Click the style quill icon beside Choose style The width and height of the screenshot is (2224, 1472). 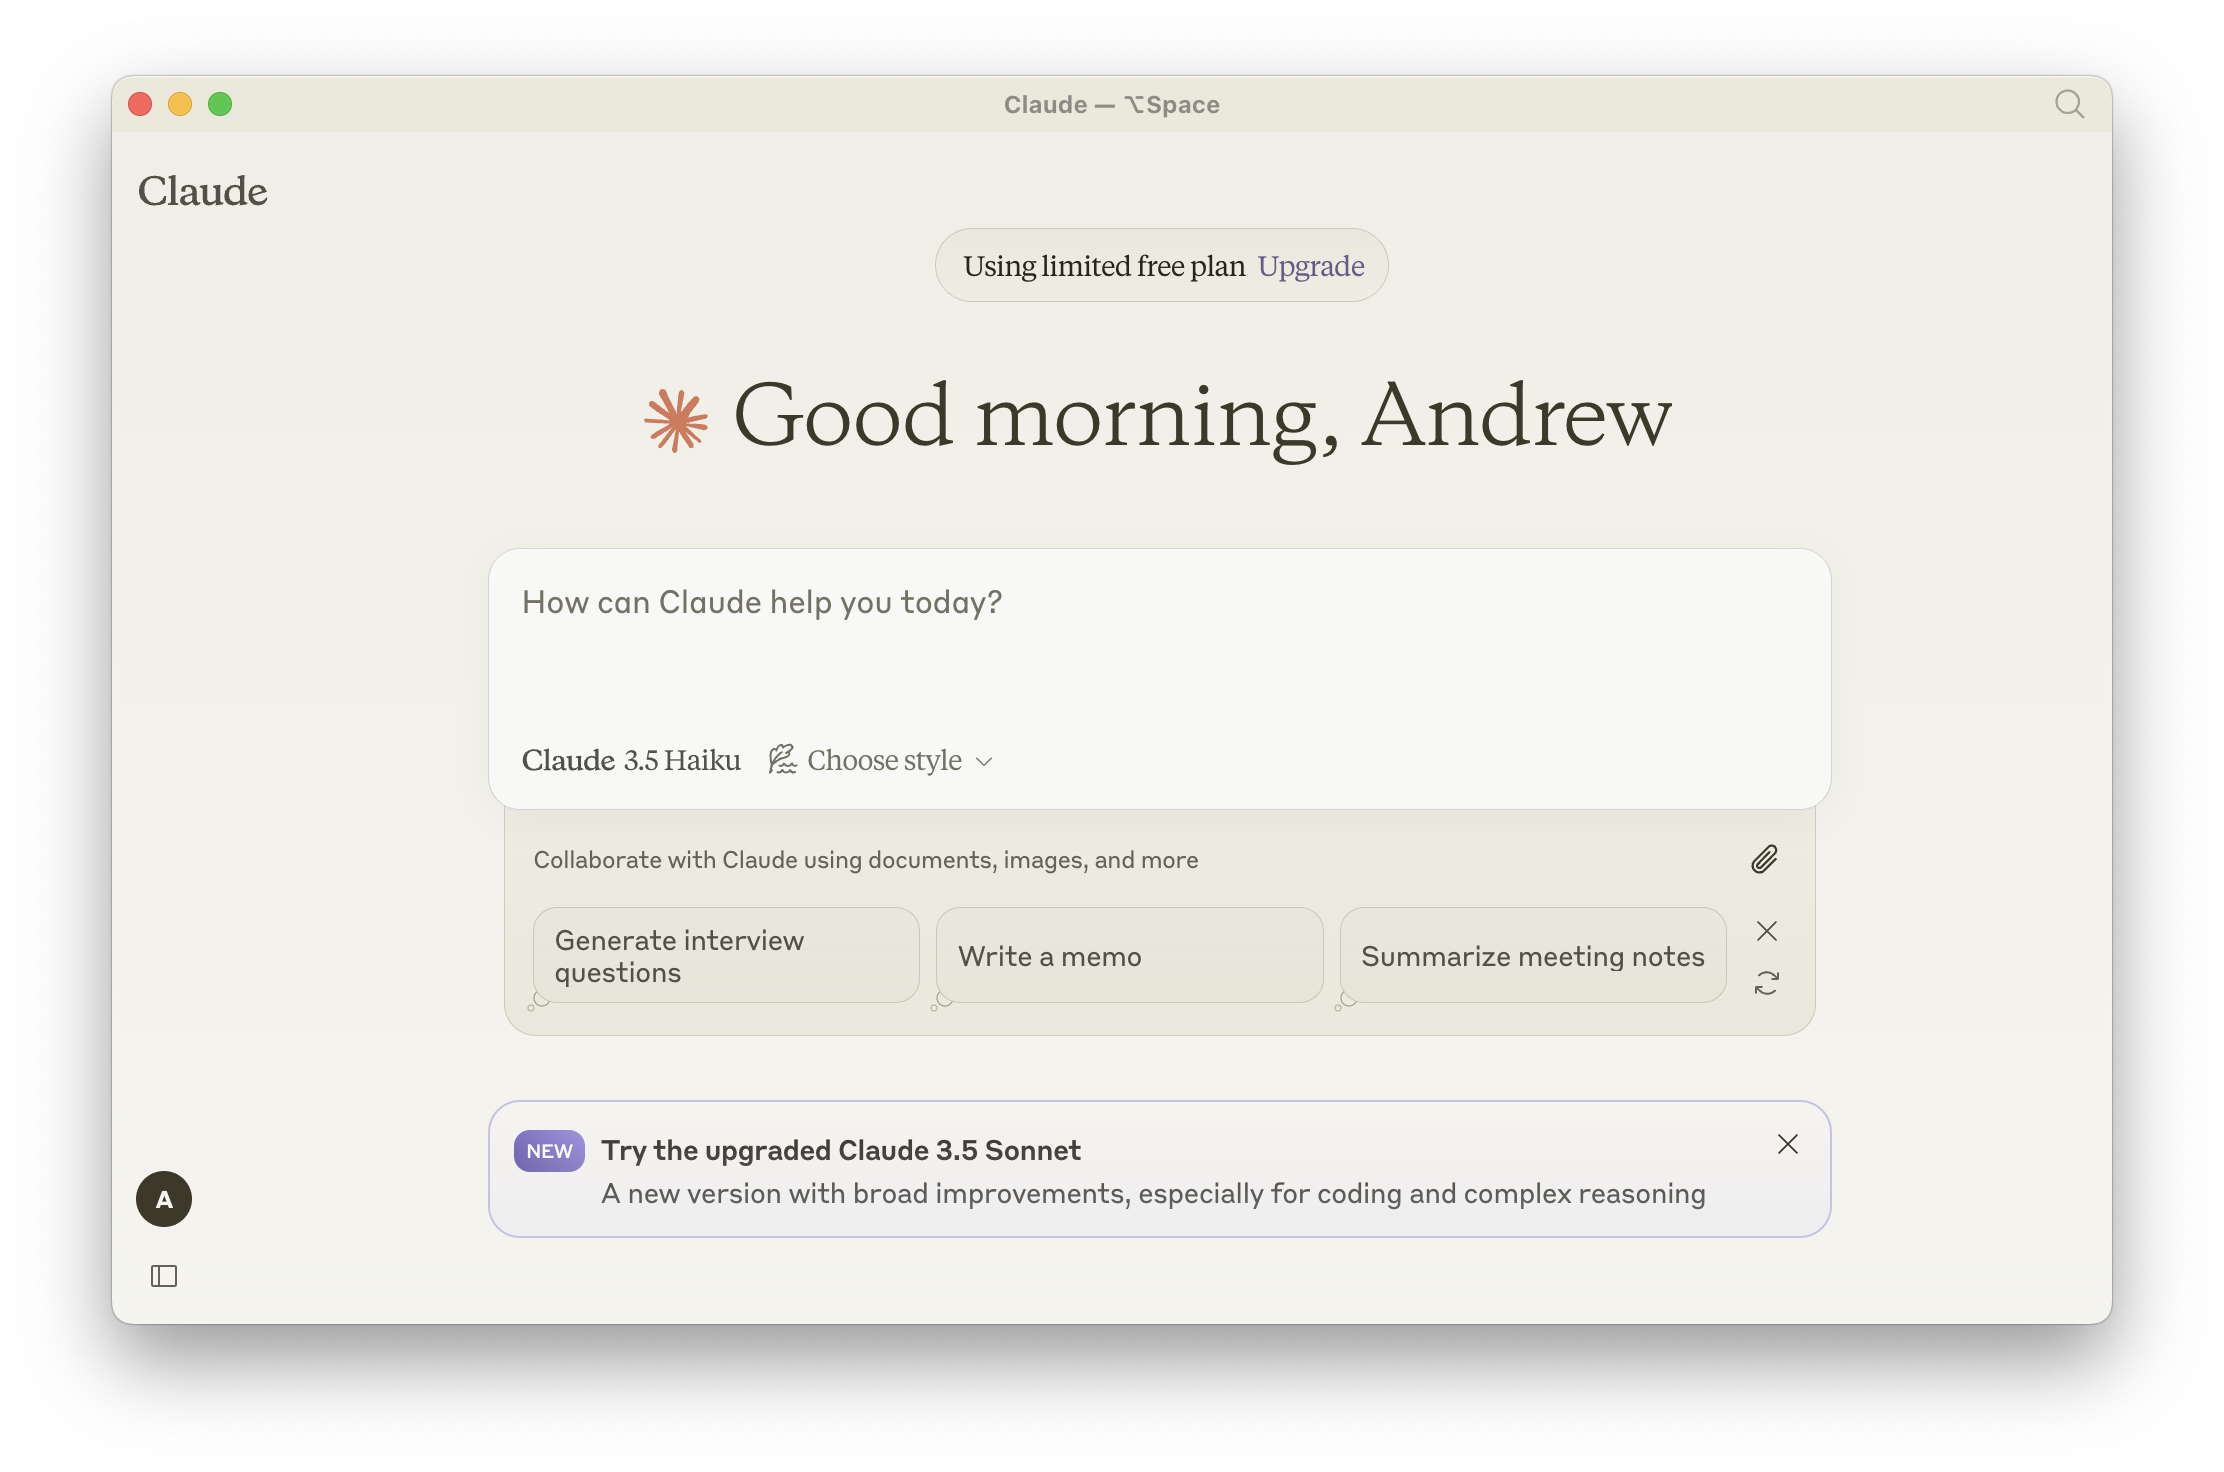(x=782, y=760)
